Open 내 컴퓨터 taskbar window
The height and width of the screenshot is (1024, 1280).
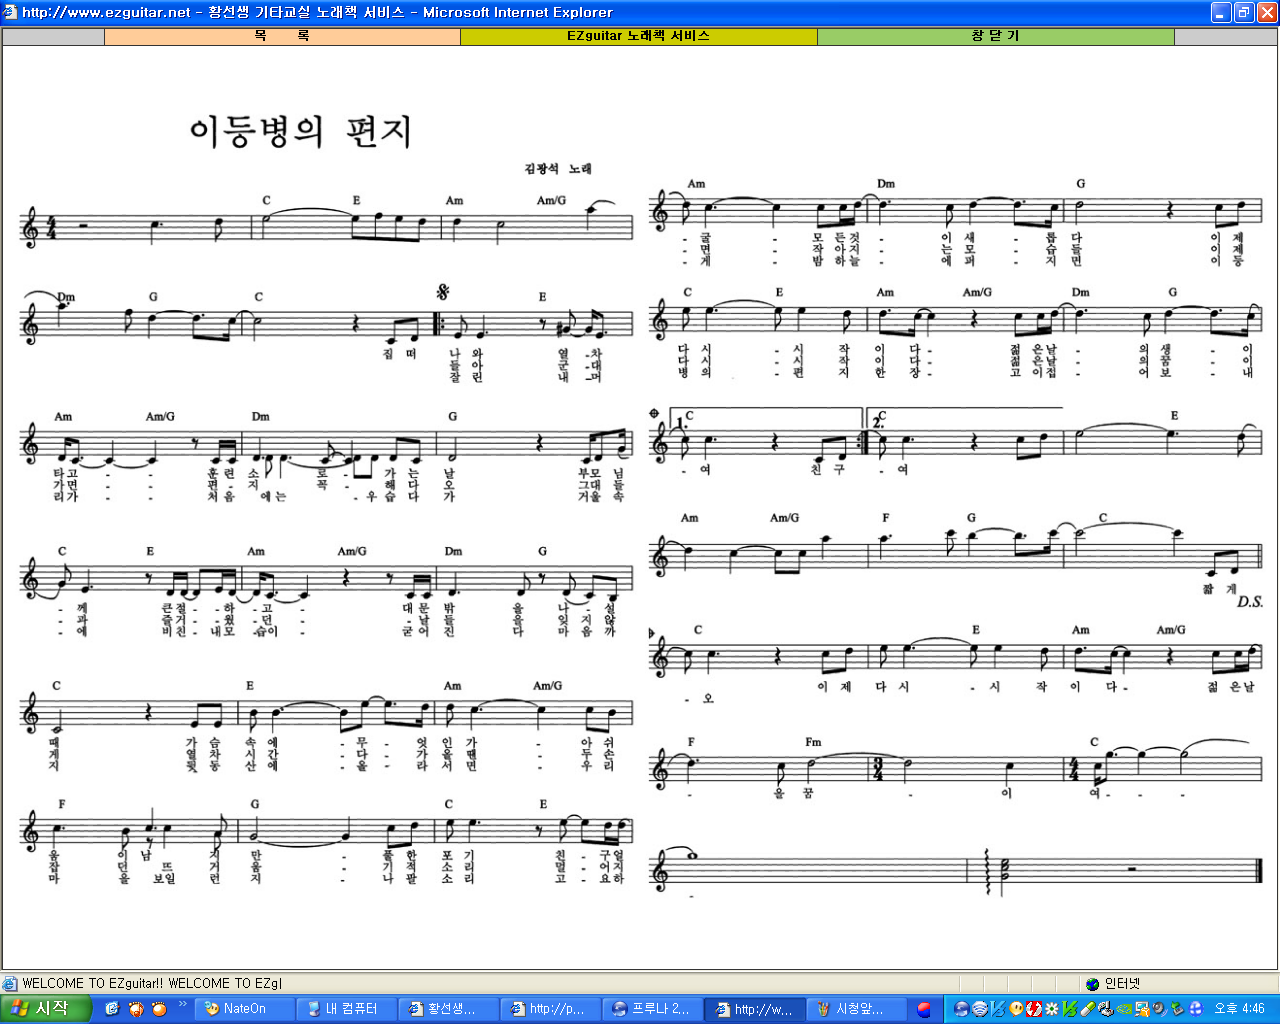point(348,1009)
